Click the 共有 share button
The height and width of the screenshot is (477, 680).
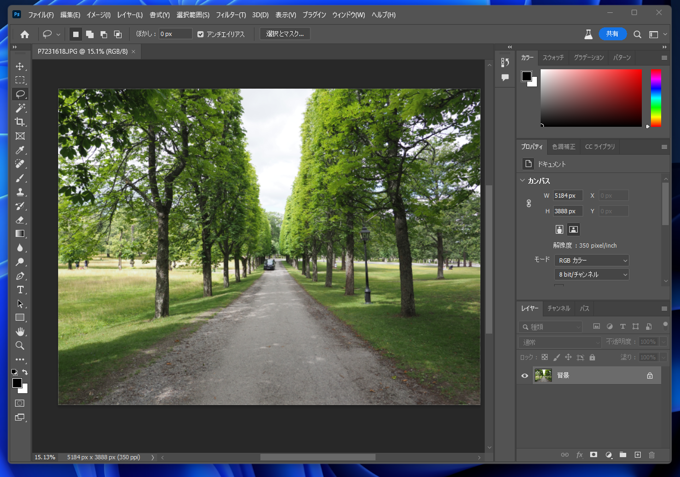612,34
